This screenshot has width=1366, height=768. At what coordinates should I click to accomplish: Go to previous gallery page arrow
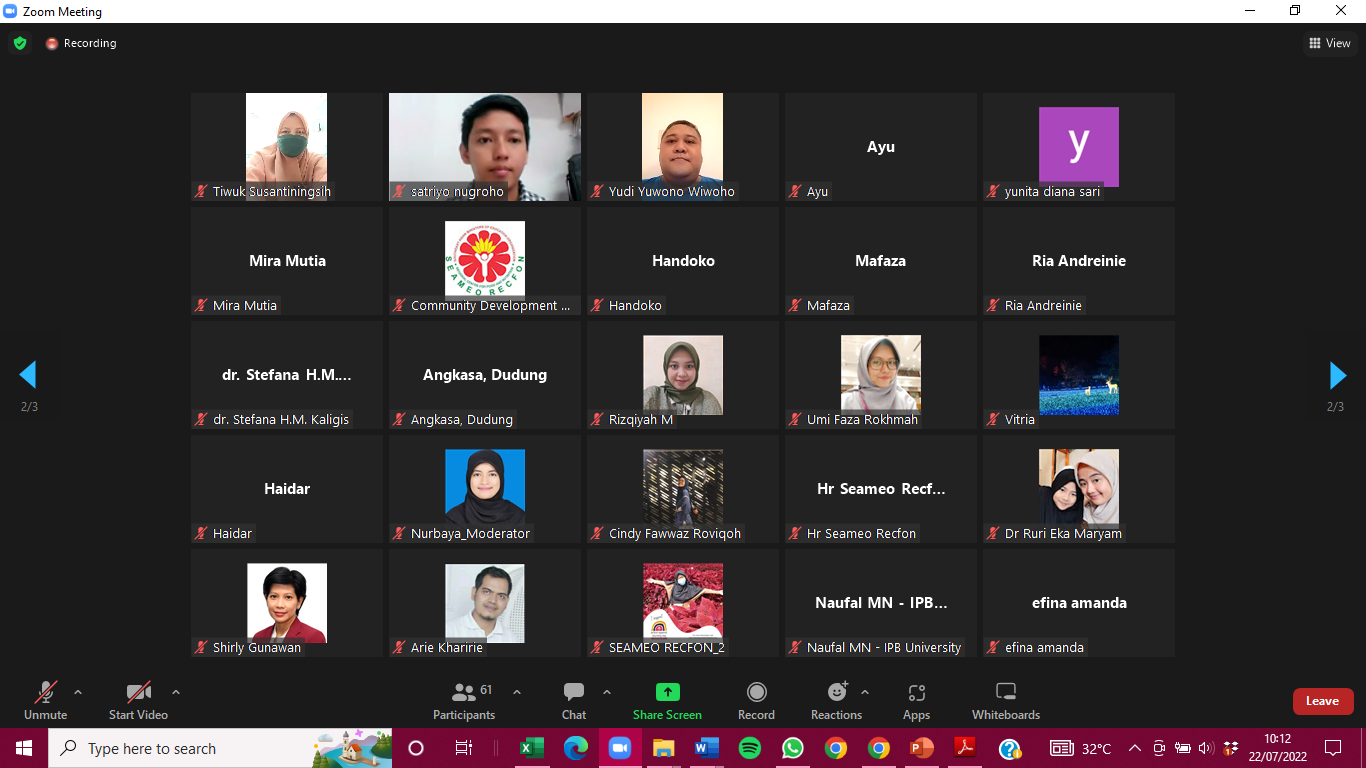tap(28, 375)
